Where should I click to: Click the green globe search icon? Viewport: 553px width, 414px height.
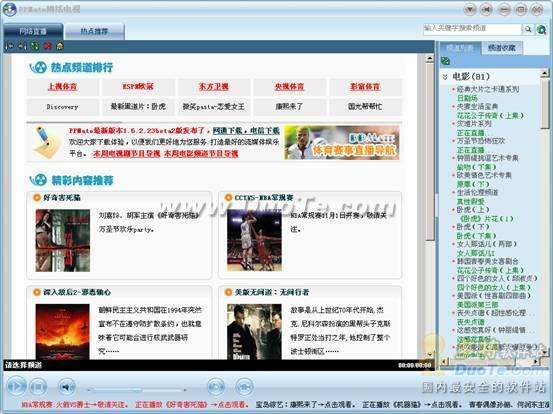click(x=541, y=29)
